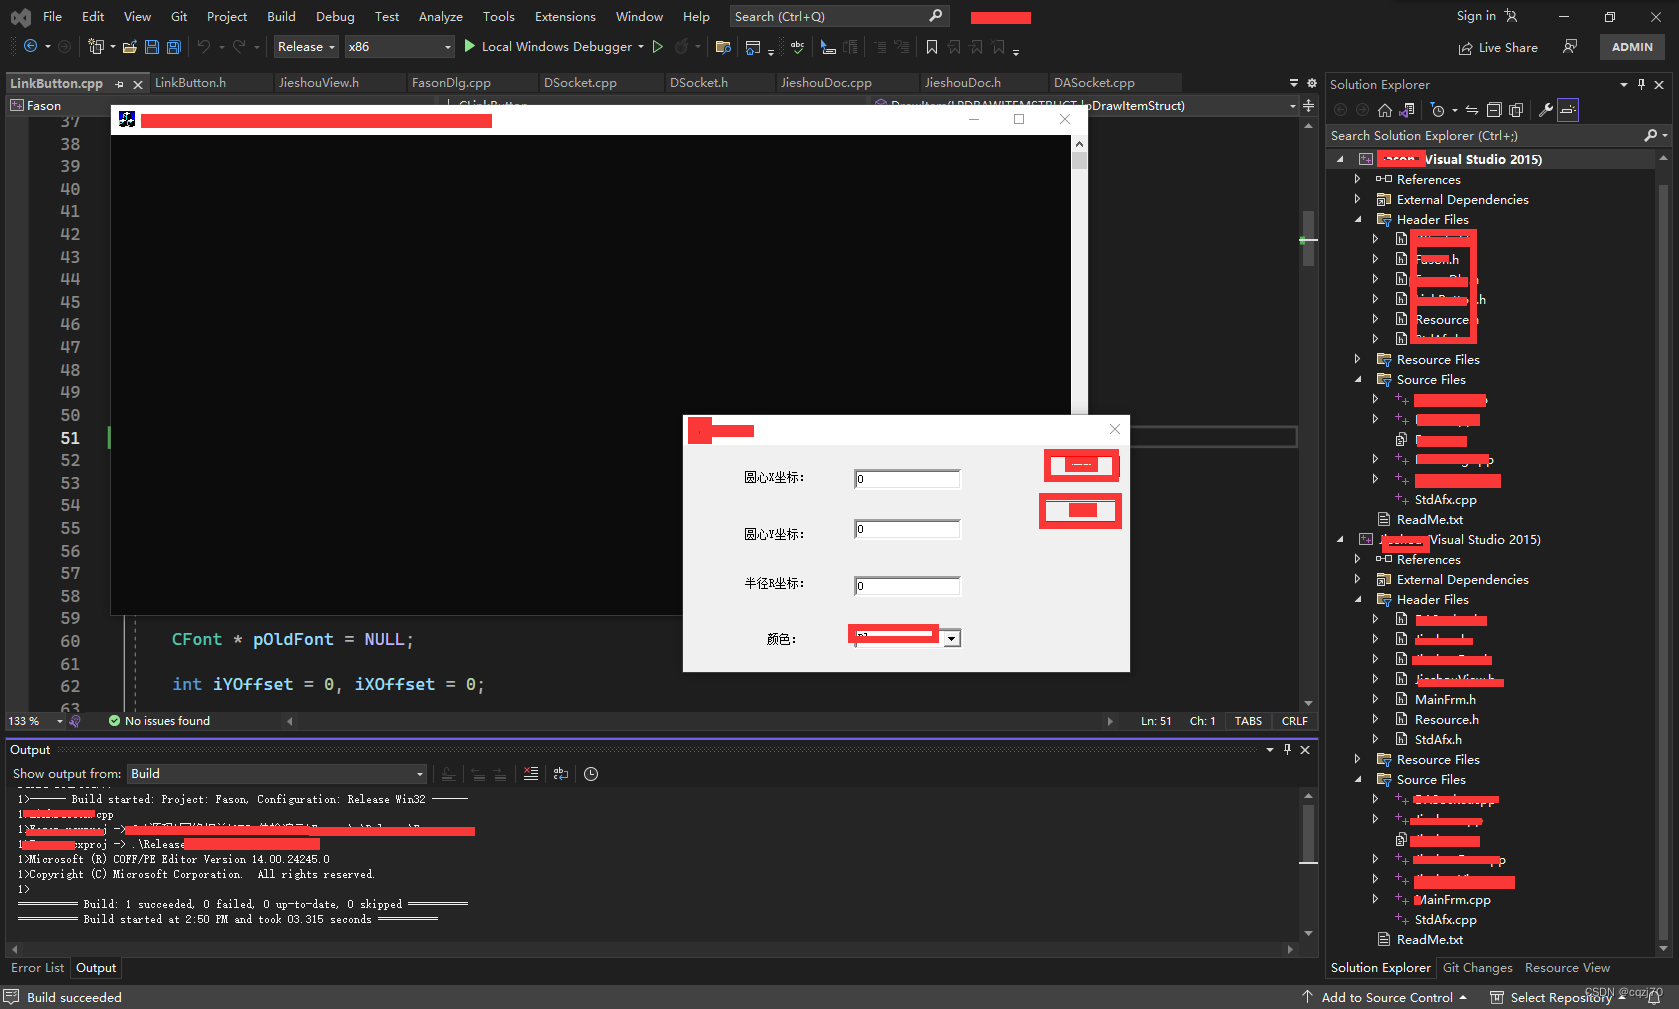Click the search magnifier in Solution Explorer search

pos(1650,135)
